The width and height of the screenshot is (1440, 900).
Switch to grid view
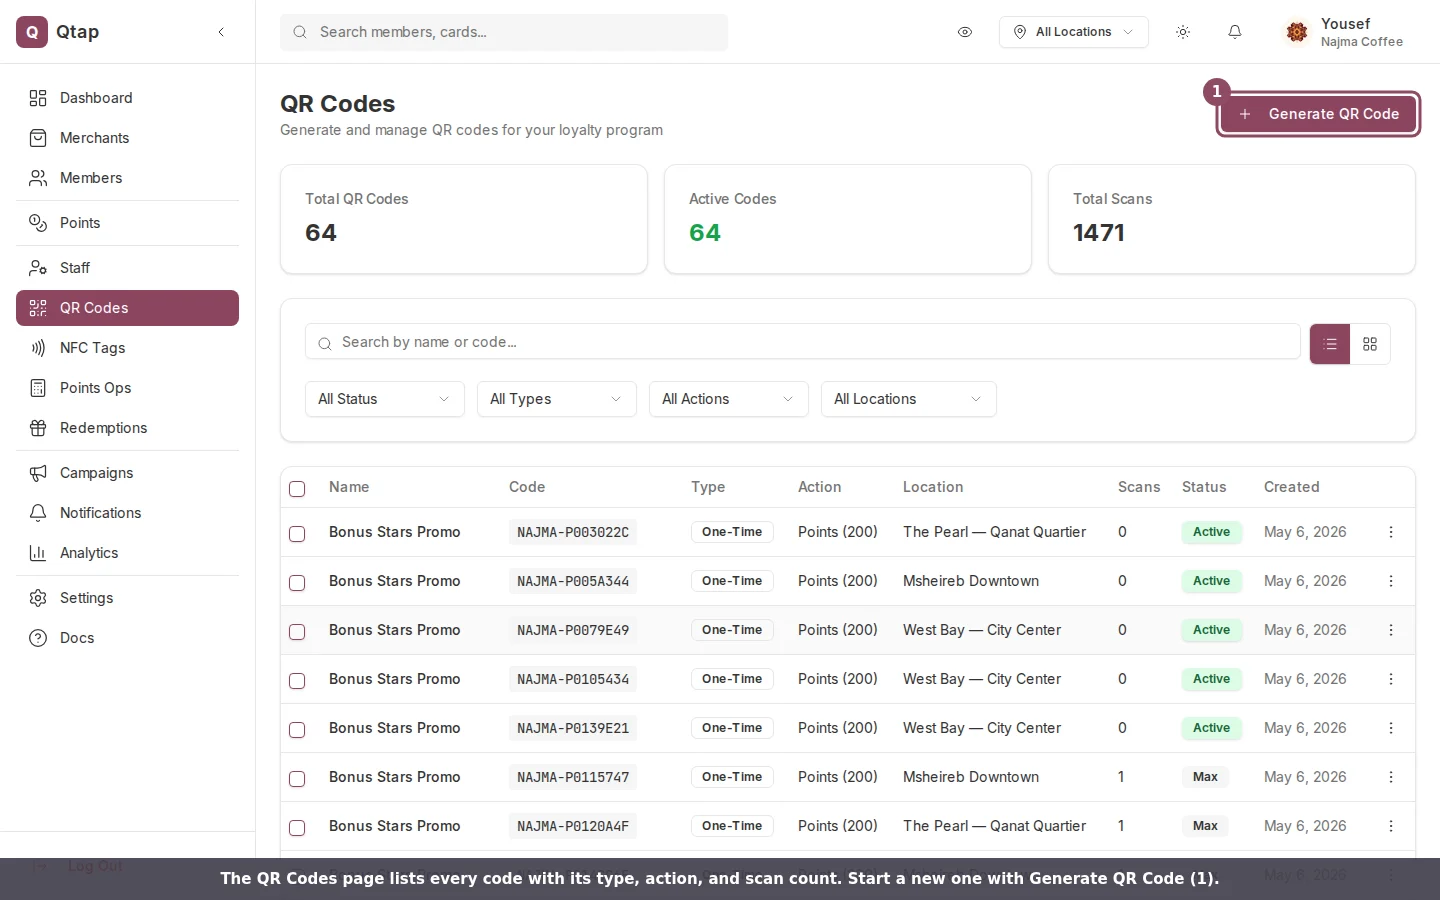(x=1370, y=344)
